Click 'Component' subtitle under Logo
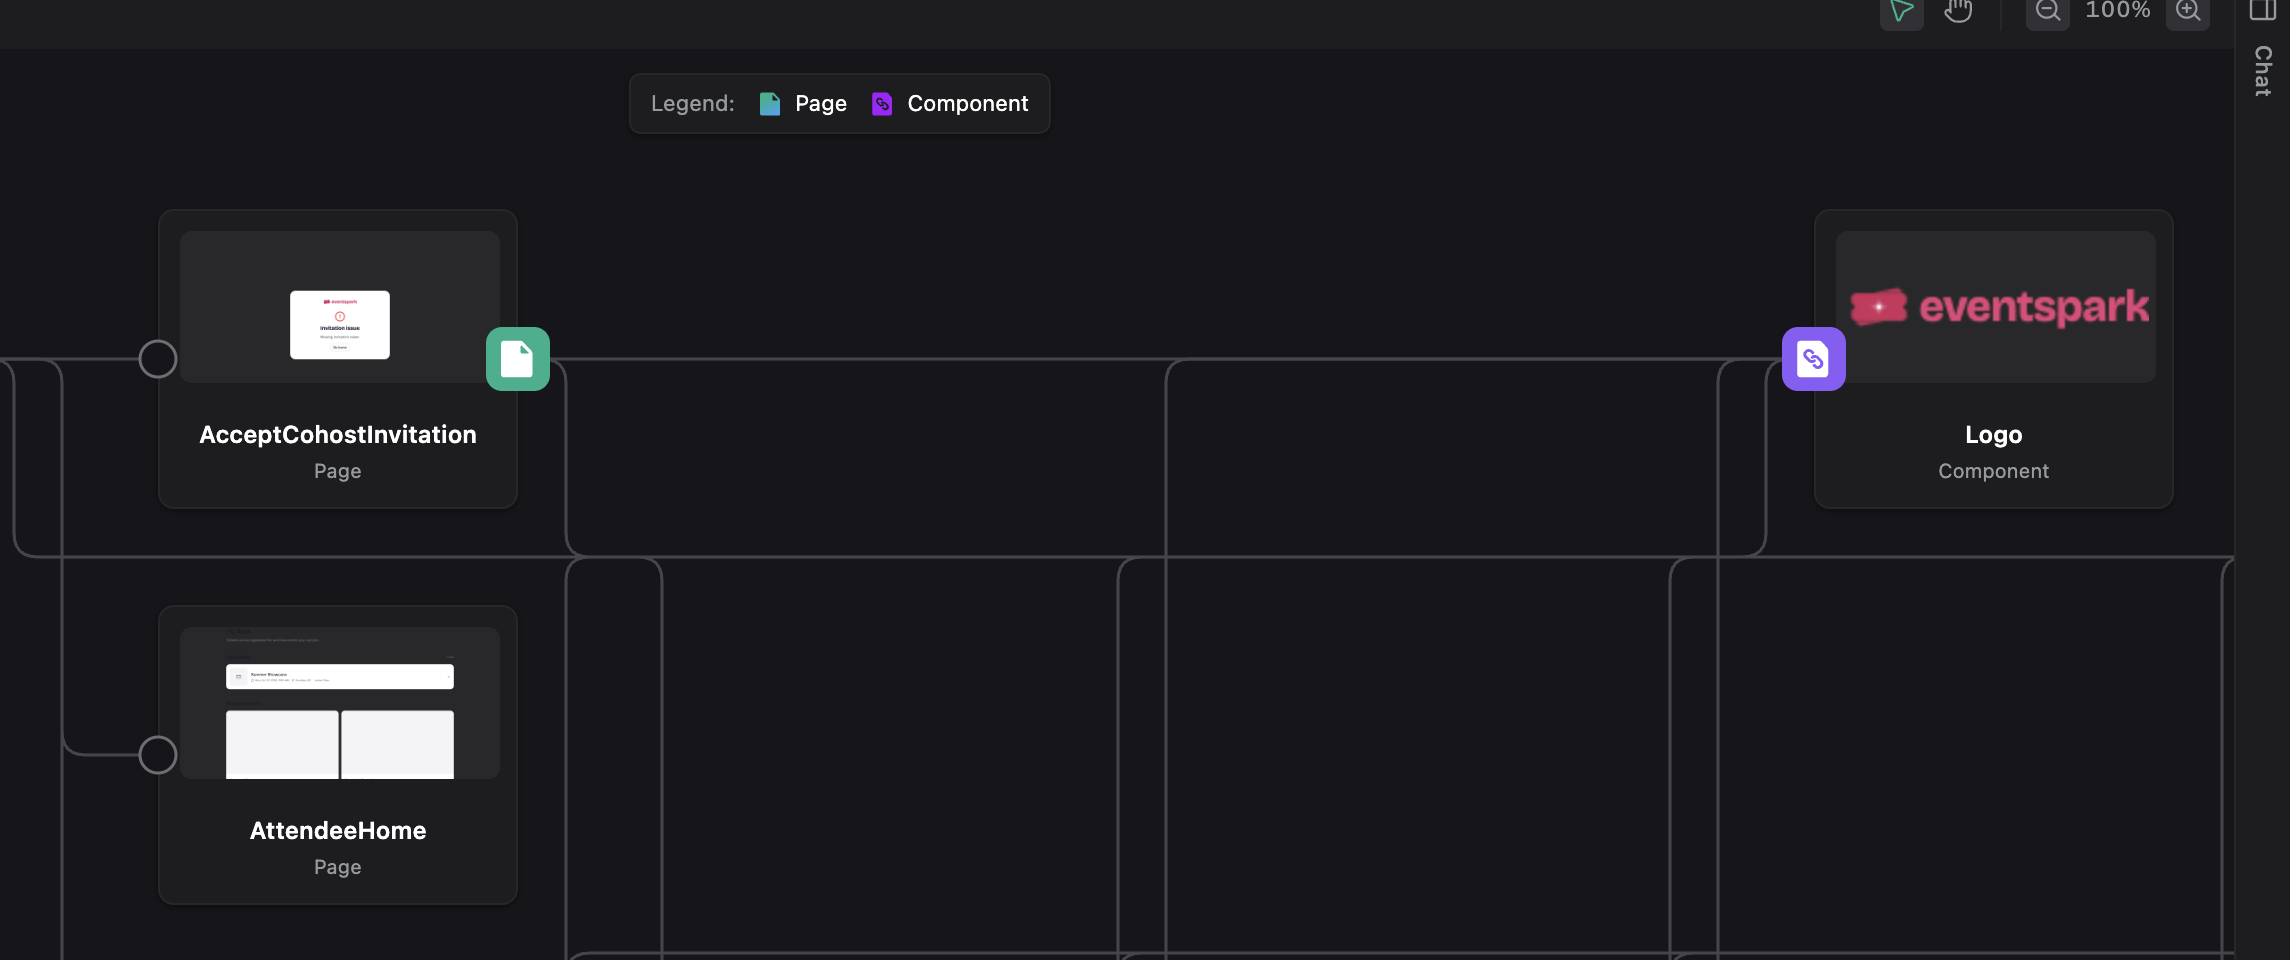The width and height of the screenshot is (2290, 960). click(x=1994, y=471)
